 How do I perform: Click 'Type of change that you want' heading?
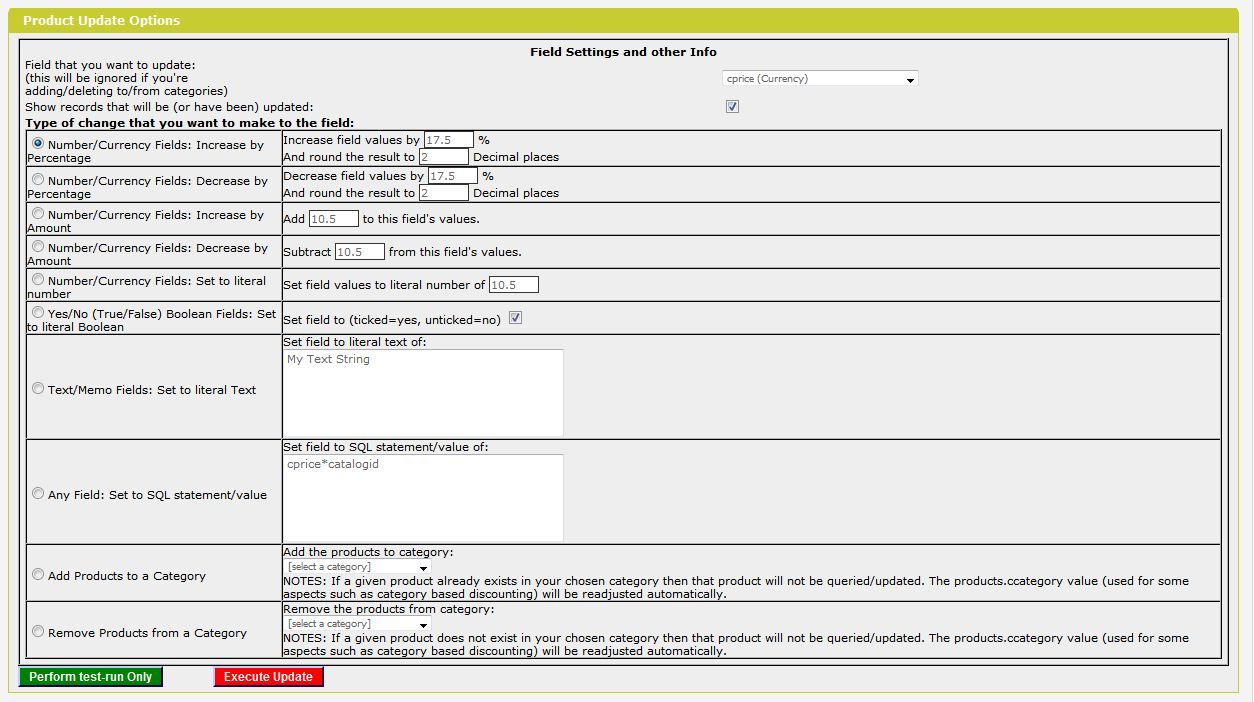(189, 123)
